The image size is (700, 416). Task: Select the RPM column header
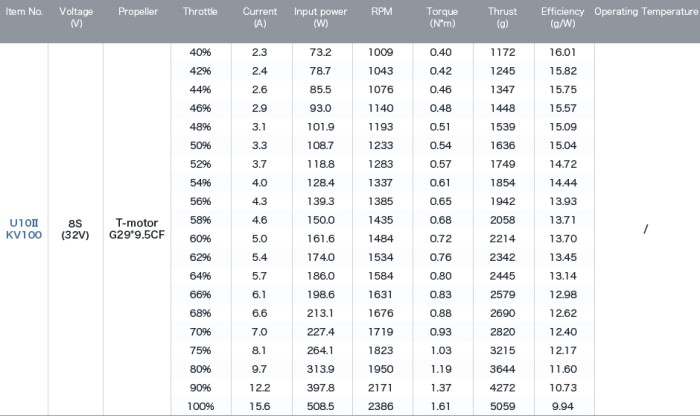[382, 12]
